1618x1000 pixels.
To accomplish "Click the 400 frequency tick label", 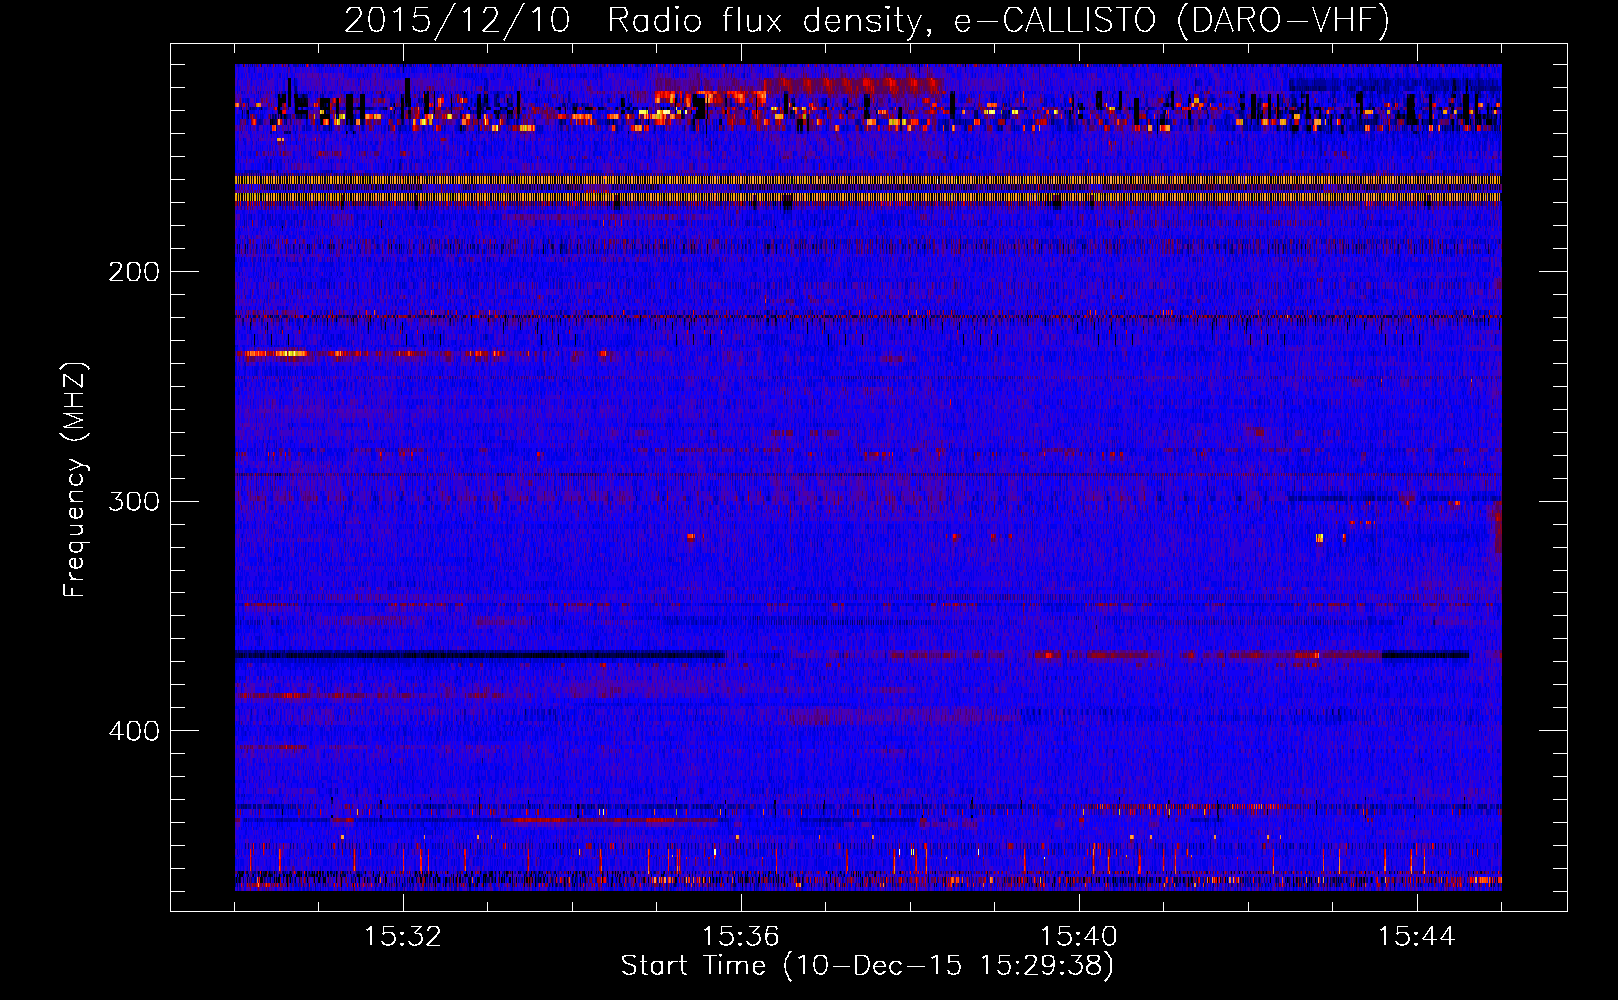I will pos(134,731).
